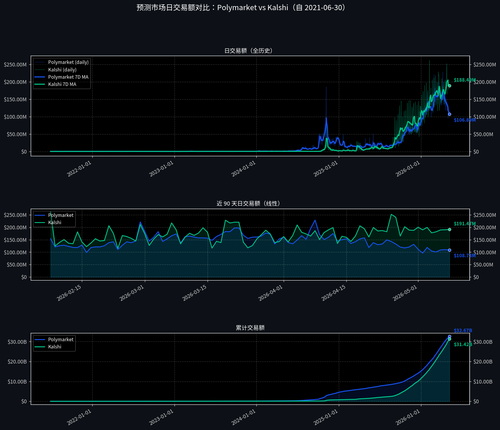Click right-axis '$150.00M' on full-history chart
The height and width of the screenshot is (430, 500).
click(485, 99)
